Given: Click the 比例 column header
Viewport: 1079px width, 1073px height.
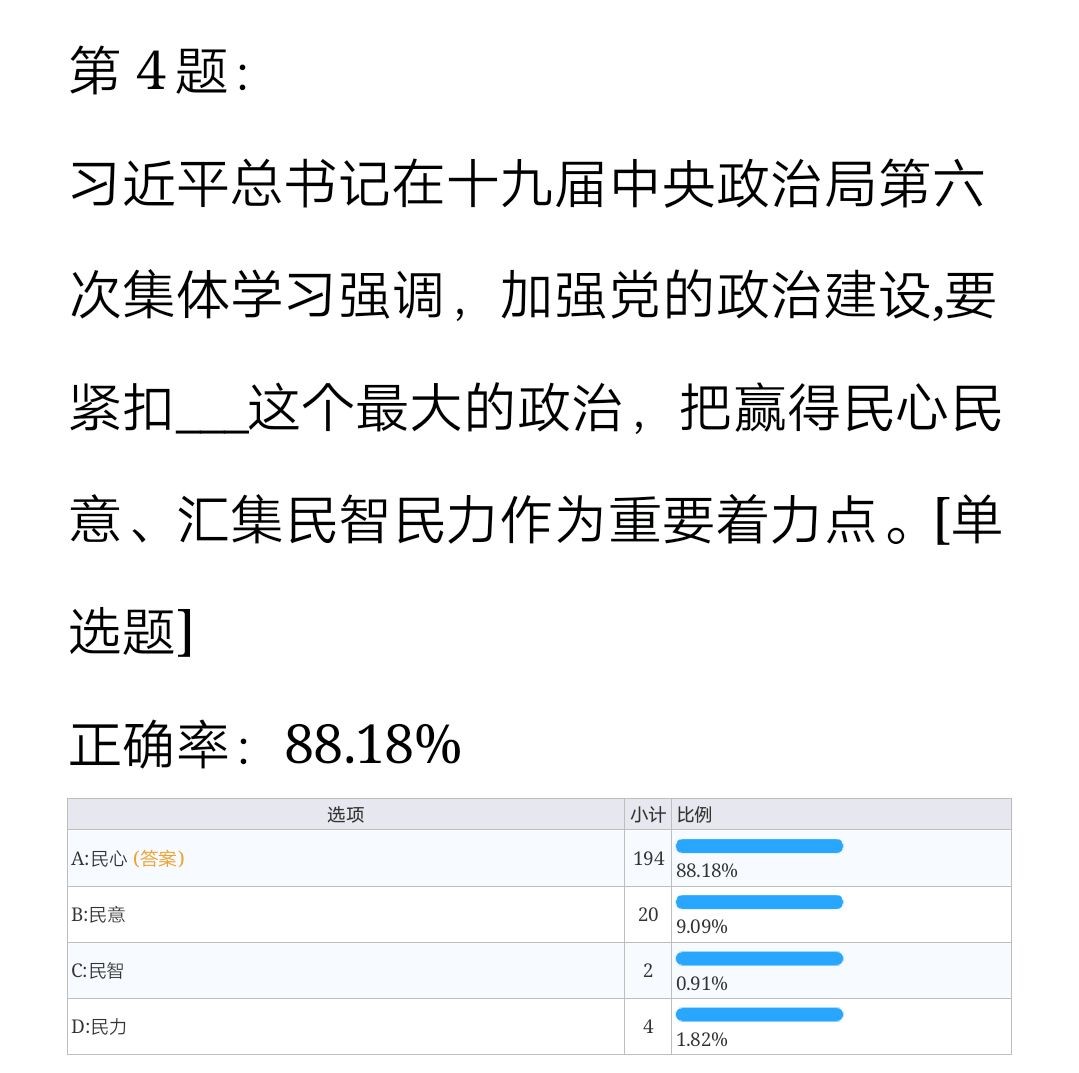Looking at the screenshot, I should tap(695, 814).
